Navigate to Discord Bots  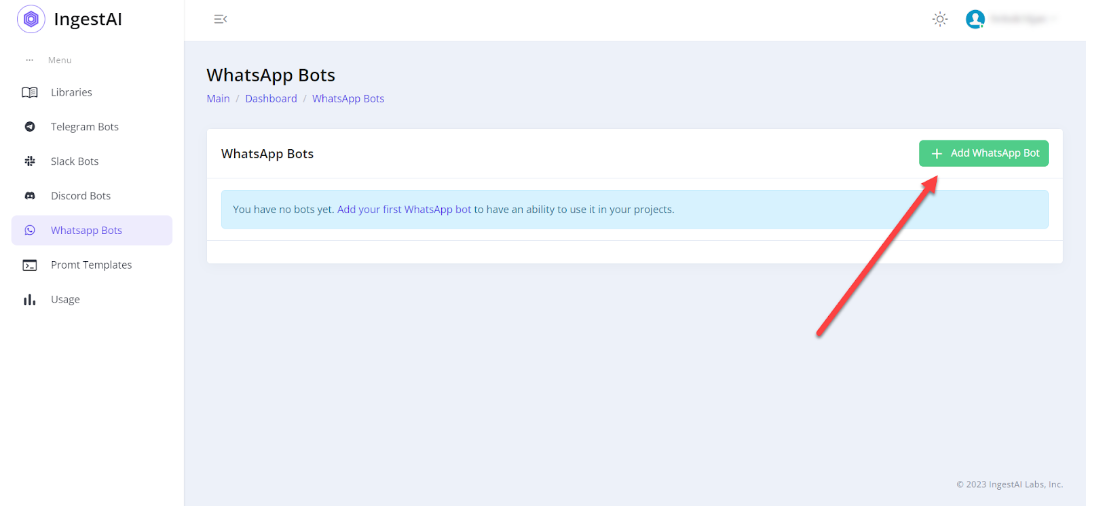(x=92, y=196)
